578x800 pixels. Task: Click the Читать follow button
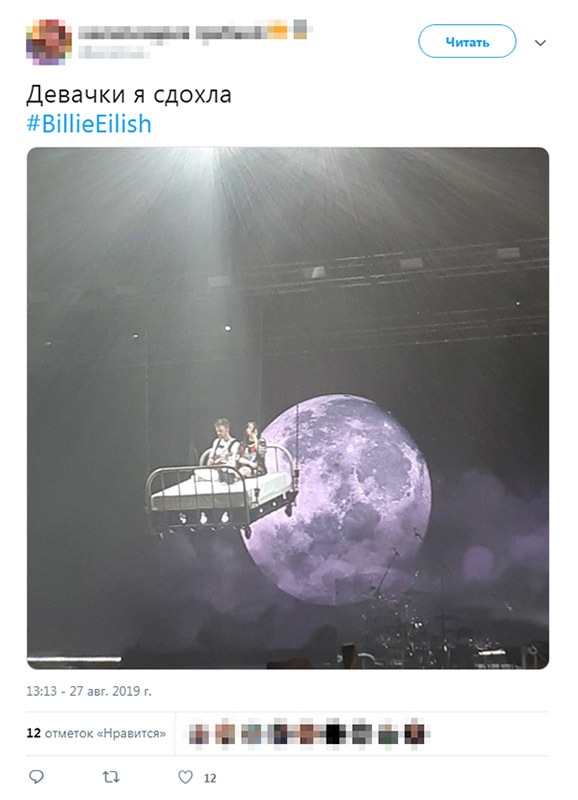[467, 41]
